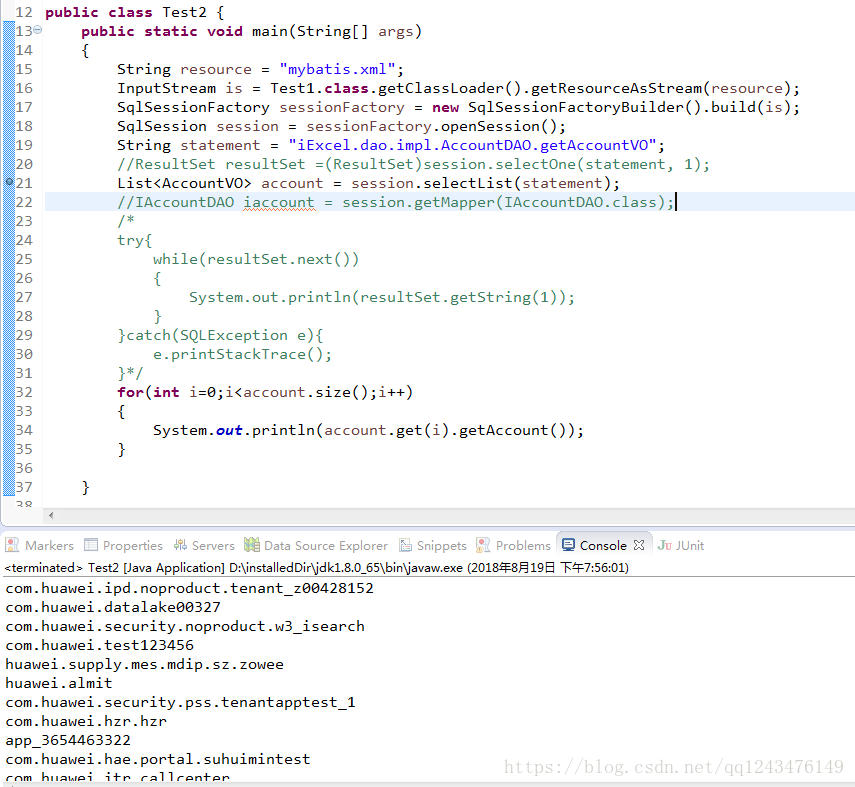This screenshot has height=787, width=855.
Task: Click the catch(SQLException e) comment line
Action: click(220, 335)
